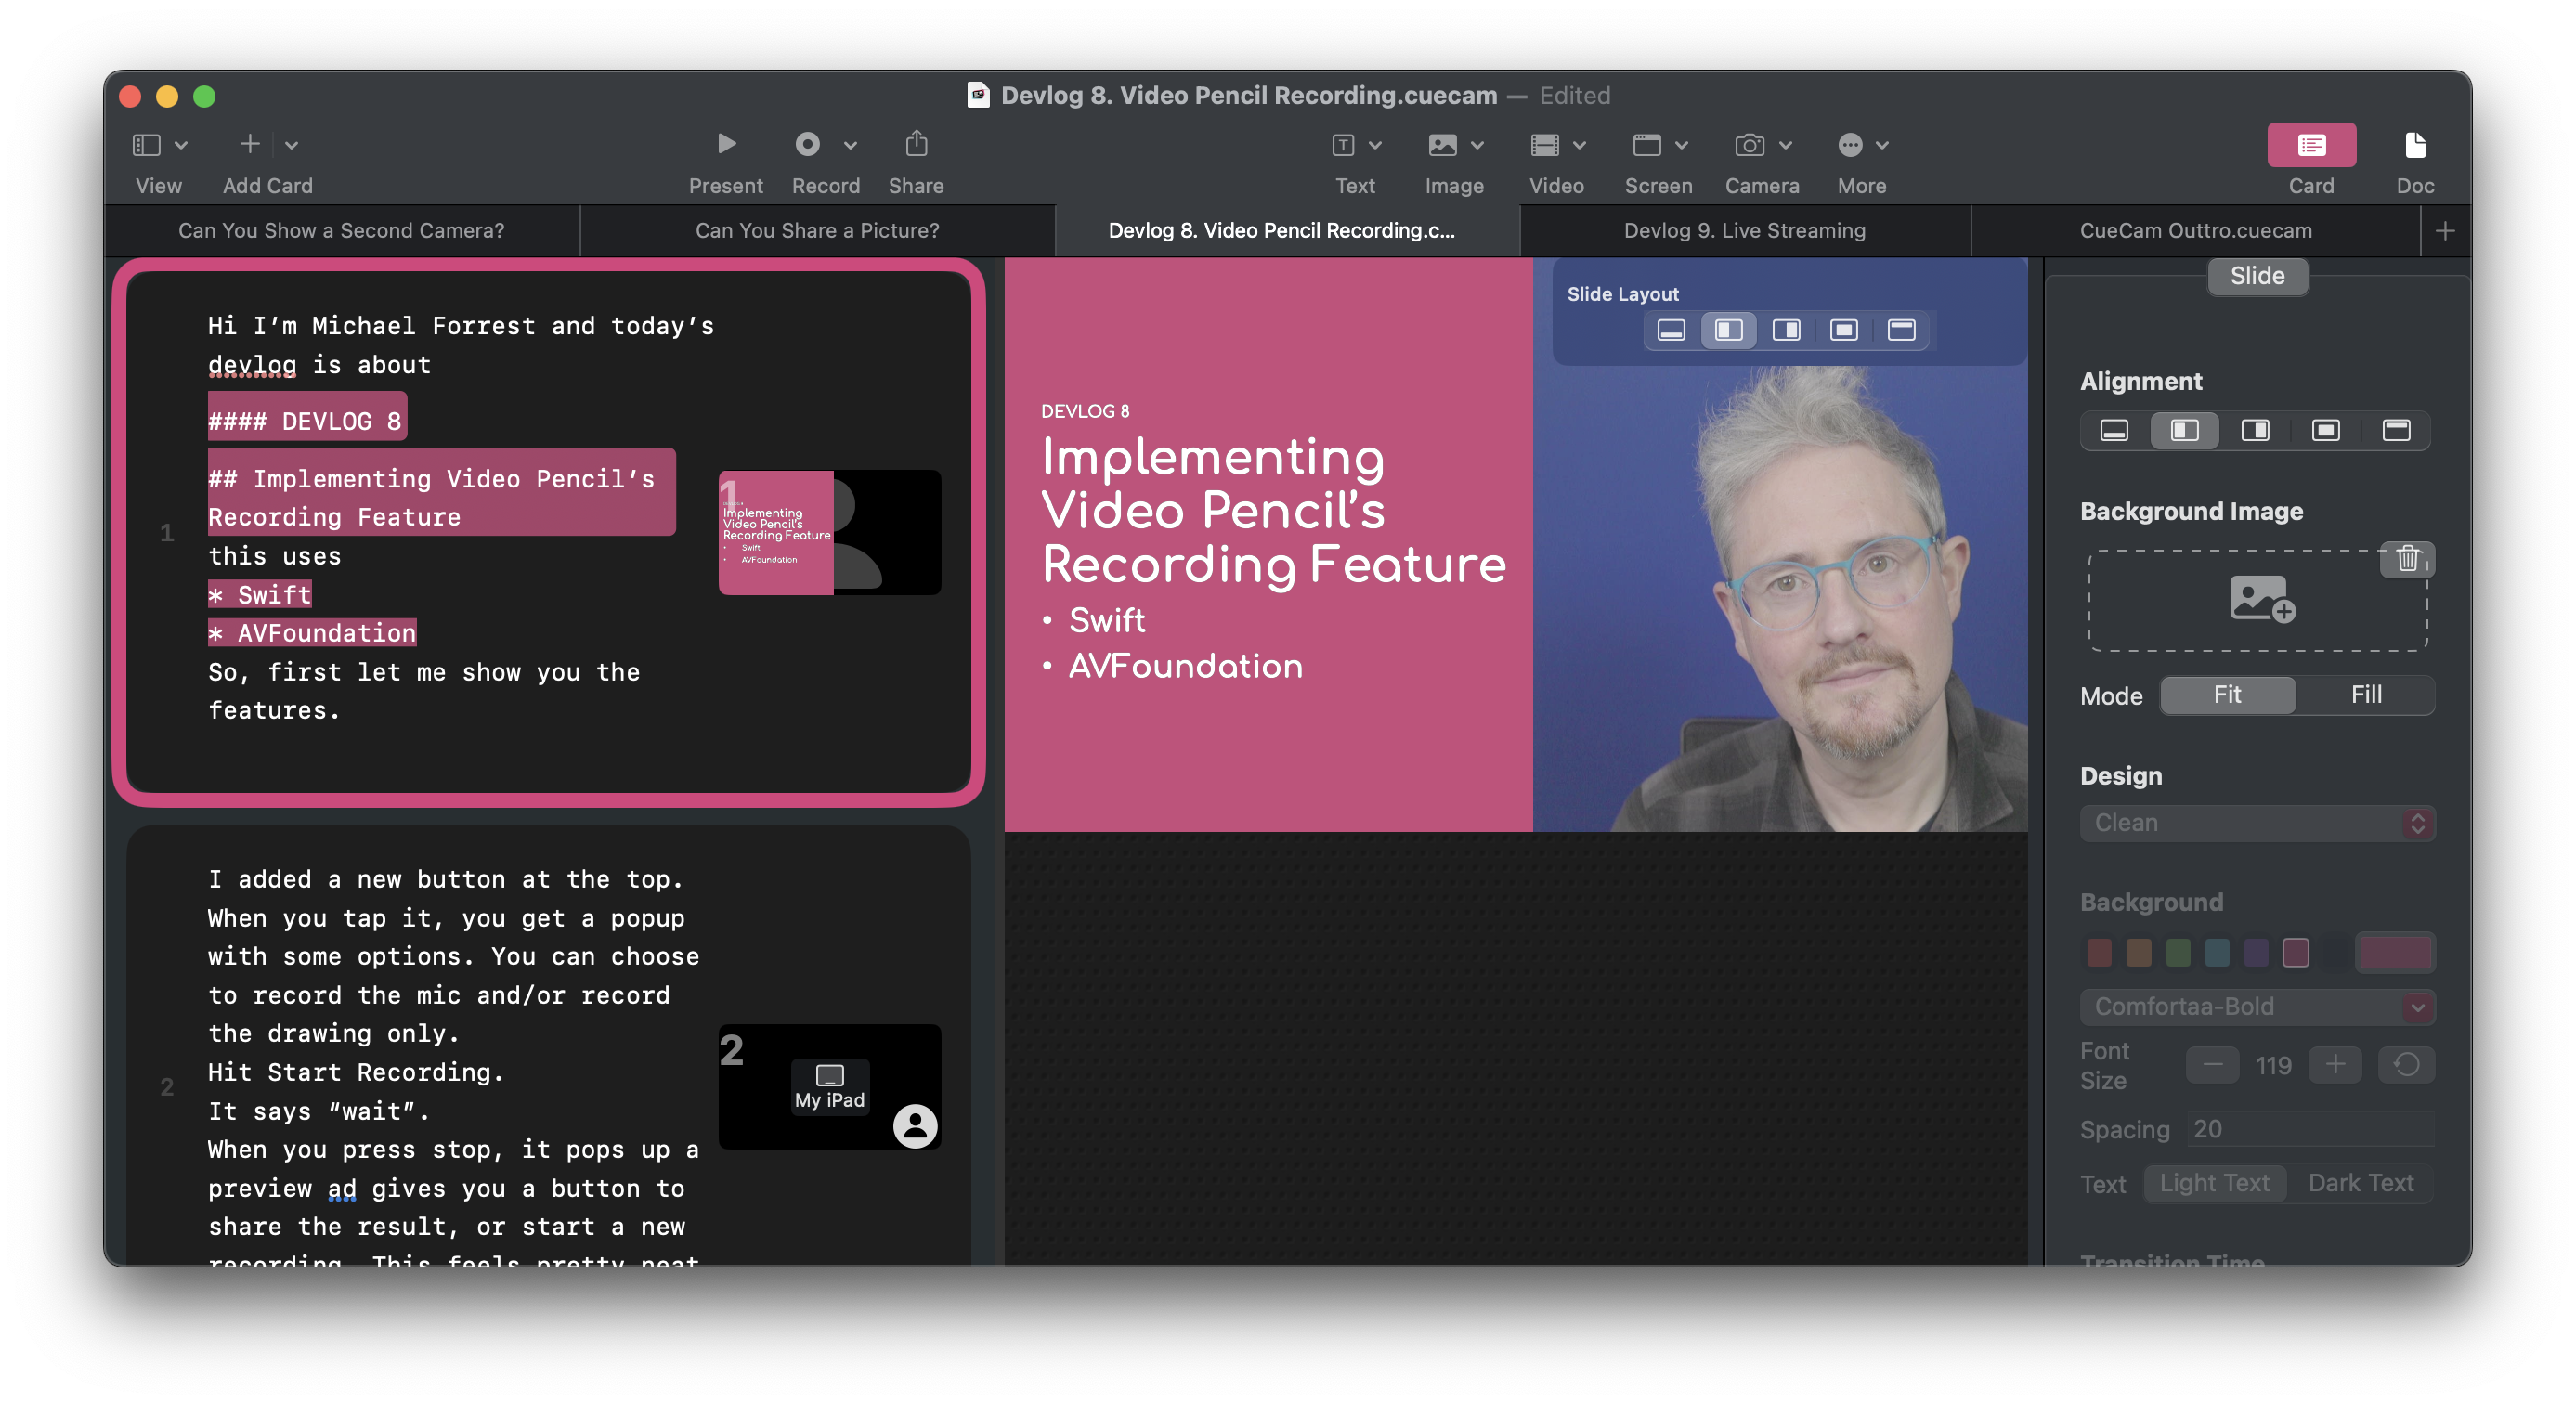Viewport: 2576px width, 1404px height.
Task: Choose centered layout in Slide Layout overlay
Action: click(x=1844, y=330)
